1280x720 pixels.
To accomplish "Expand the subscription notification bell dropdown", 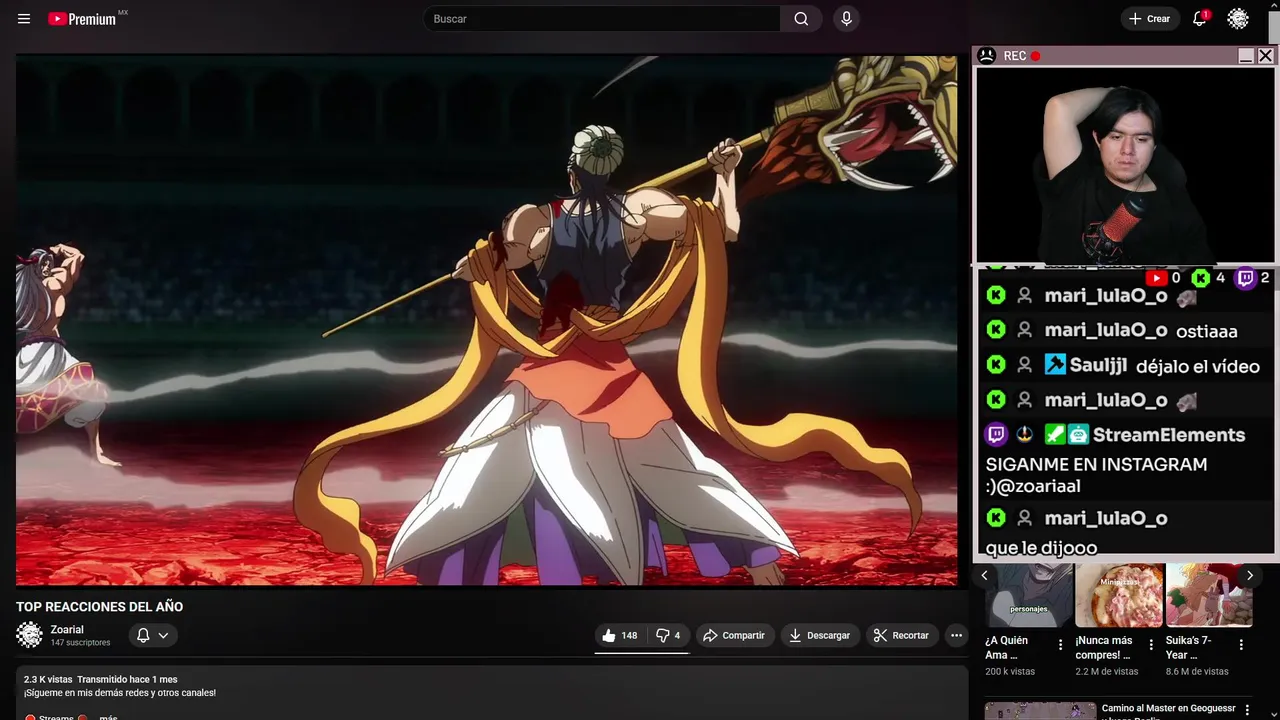I will coord(153,635).
